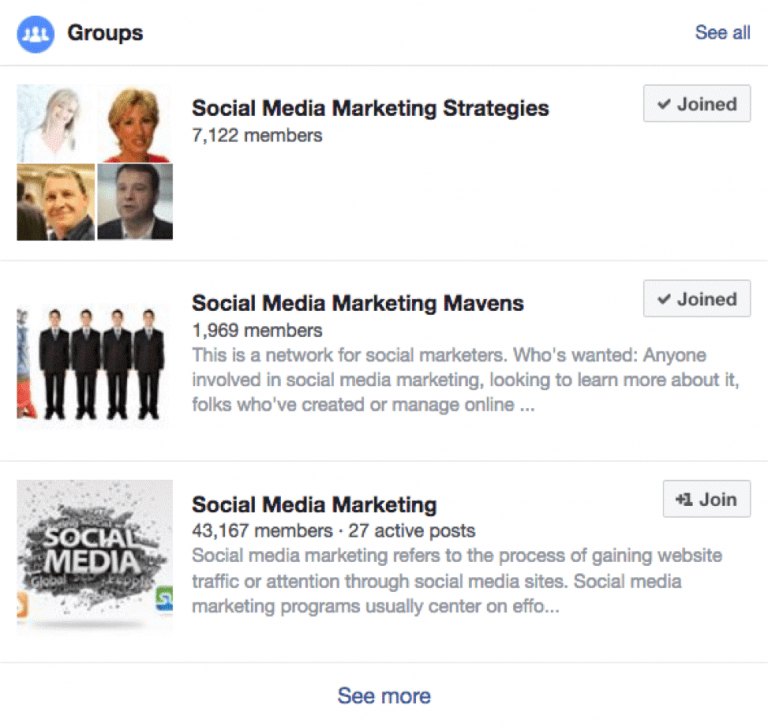The image size is (768, 727).
Task: Click See more at the bottom
Action: pos(384,695)
